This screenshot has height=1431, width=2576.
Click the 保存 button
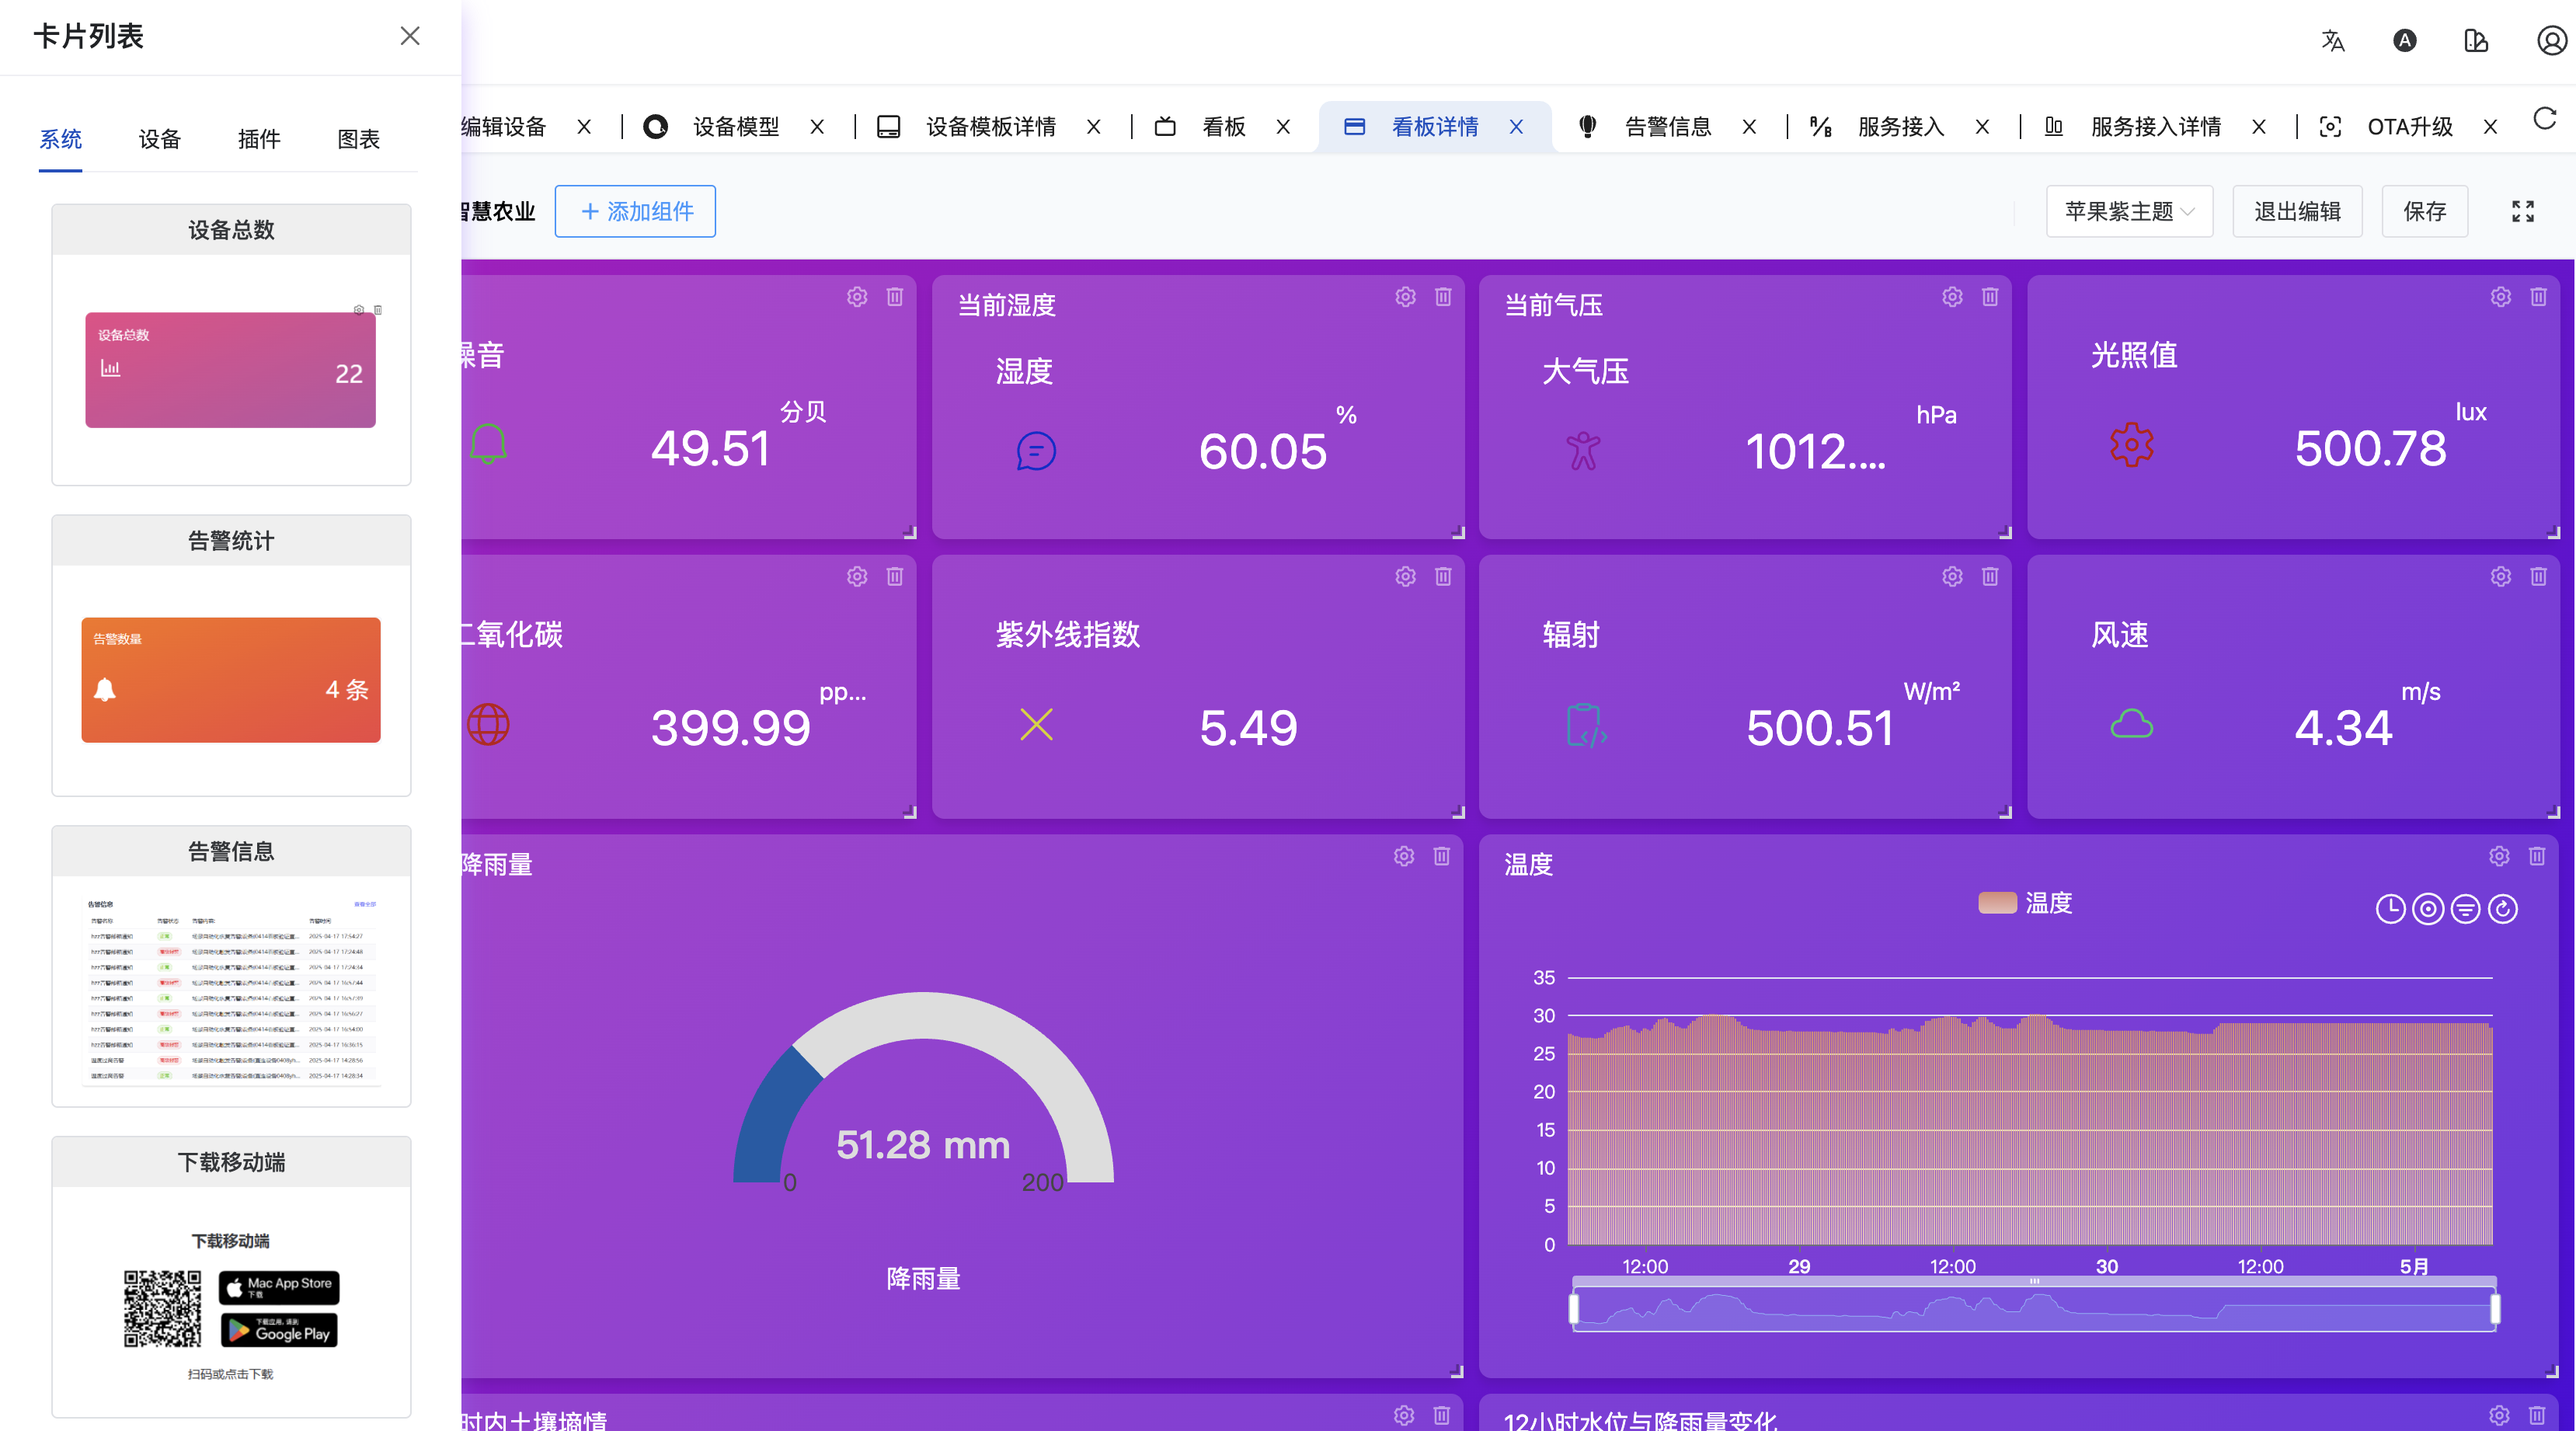click(2424, 211)
